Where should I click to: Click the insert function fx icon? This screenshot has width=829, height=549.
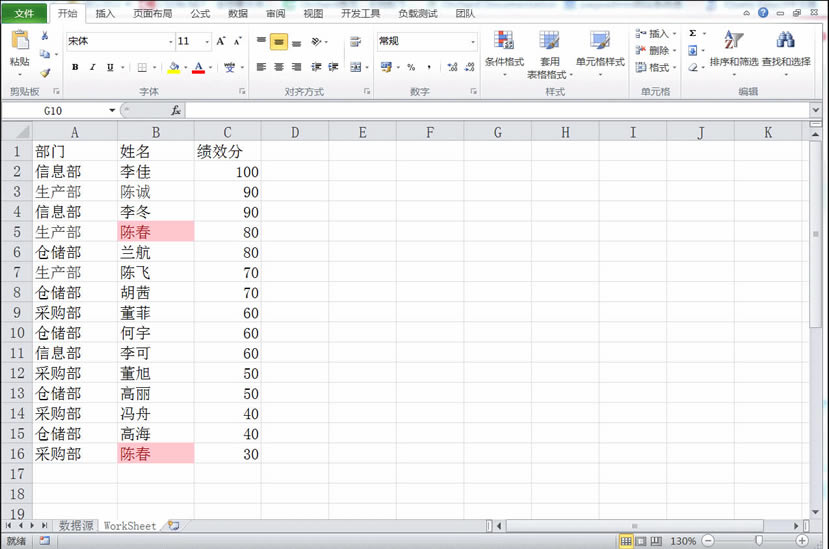coord(176,111)
